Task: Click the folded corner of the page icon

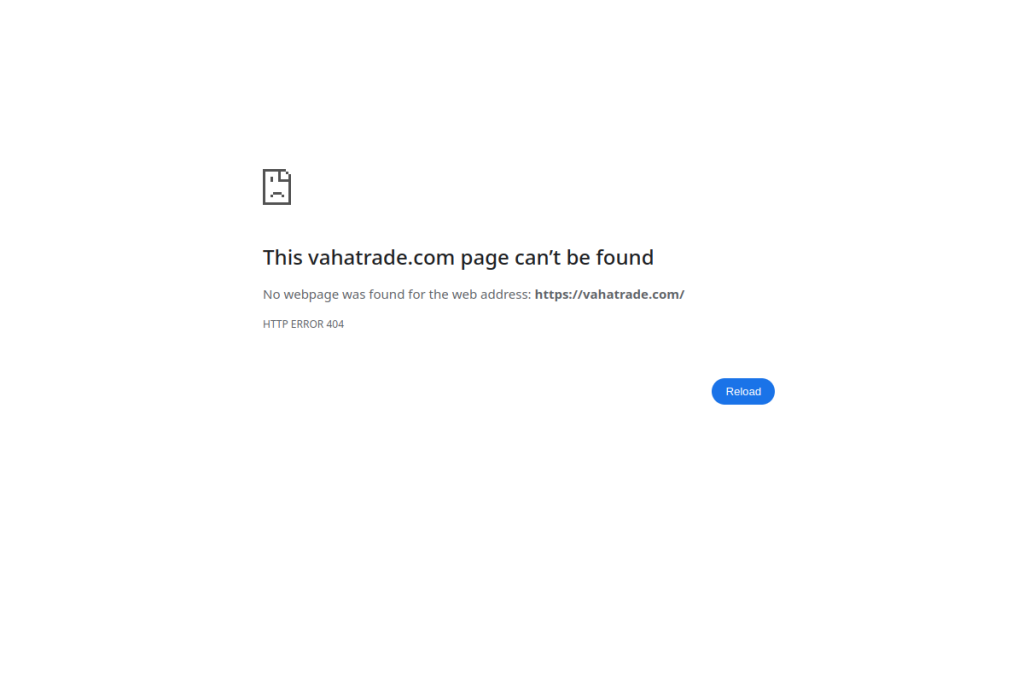Action: (x=285, y=174)
